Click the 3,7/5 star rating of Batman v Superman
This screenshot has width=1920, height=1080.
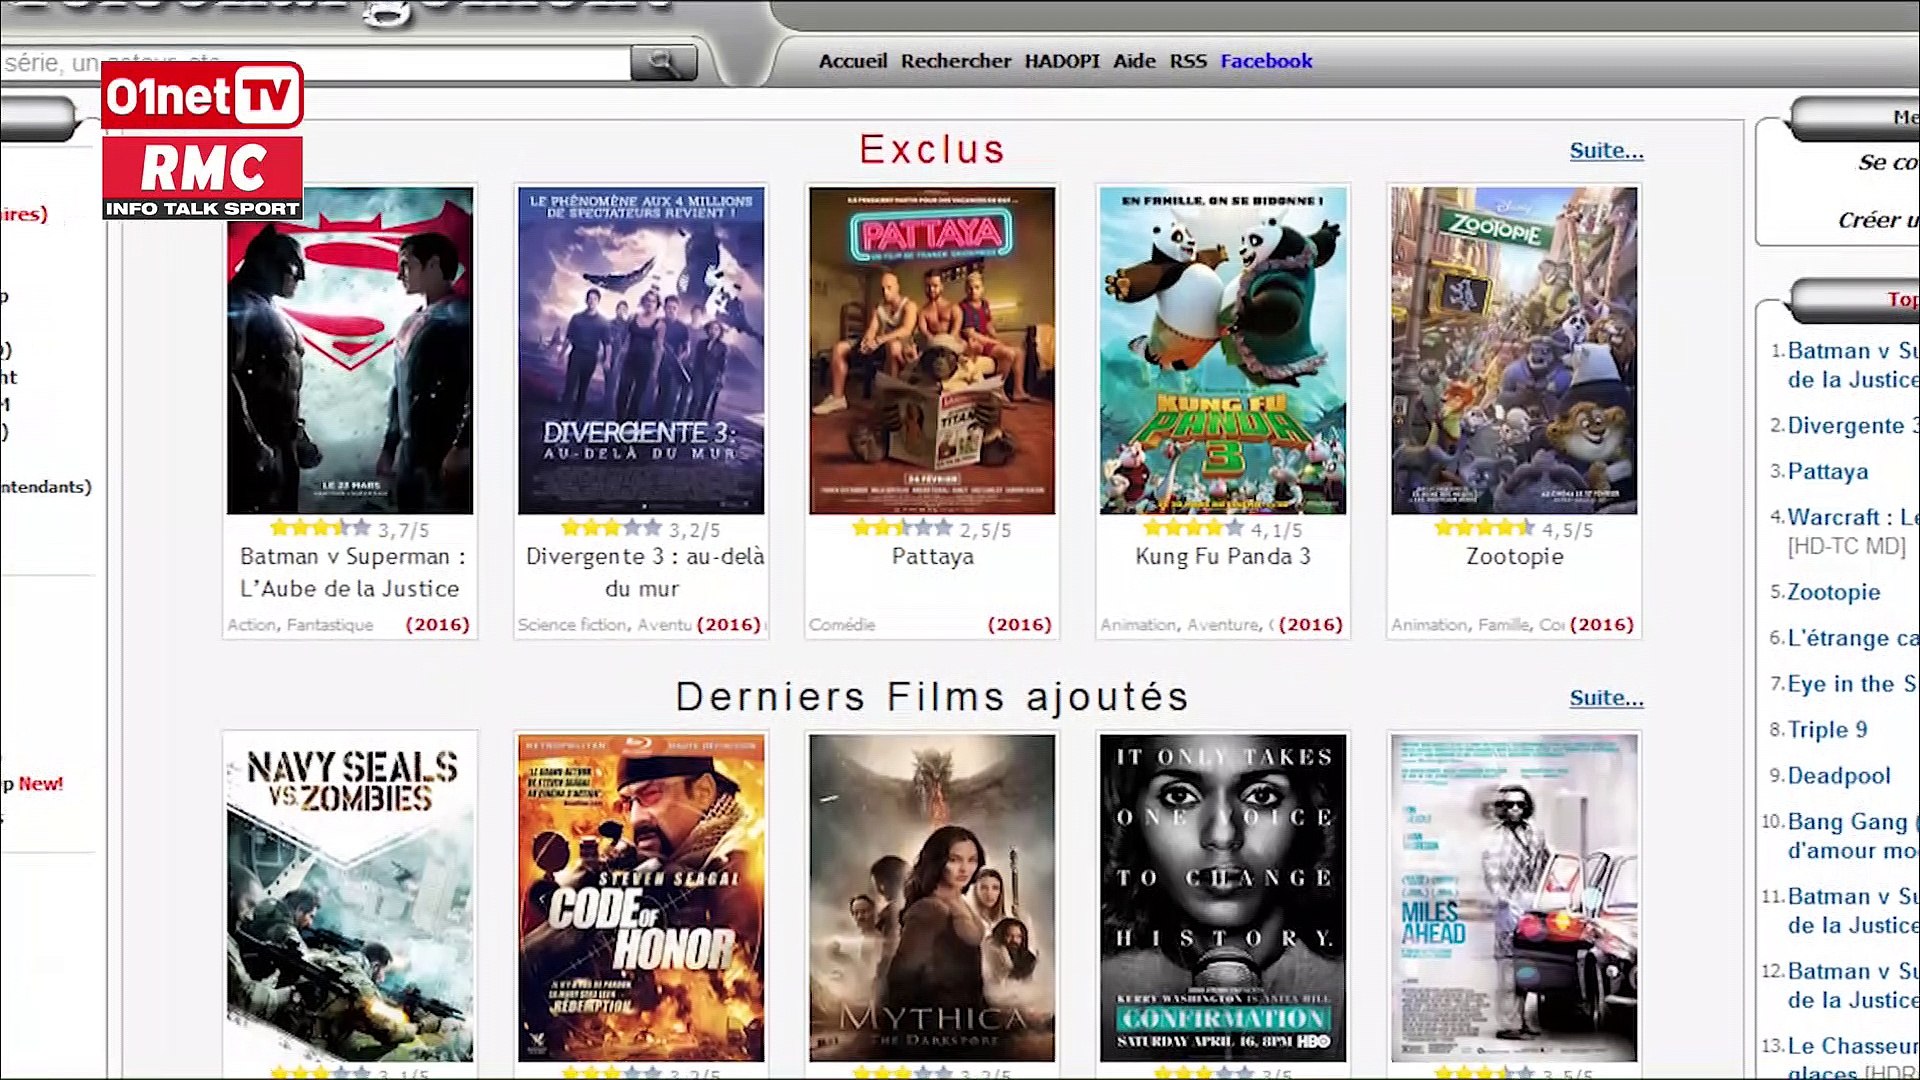[350, 529]
